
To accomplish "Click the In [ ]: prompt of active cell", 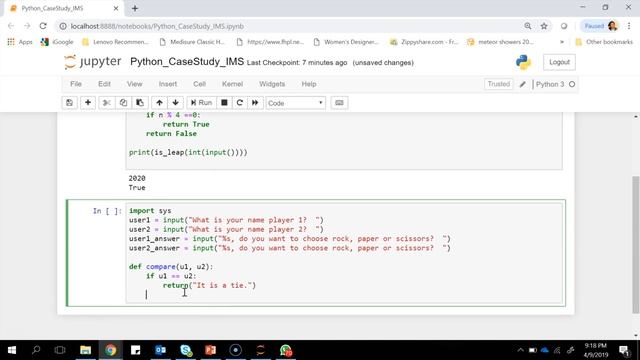I will click(107, 211).
